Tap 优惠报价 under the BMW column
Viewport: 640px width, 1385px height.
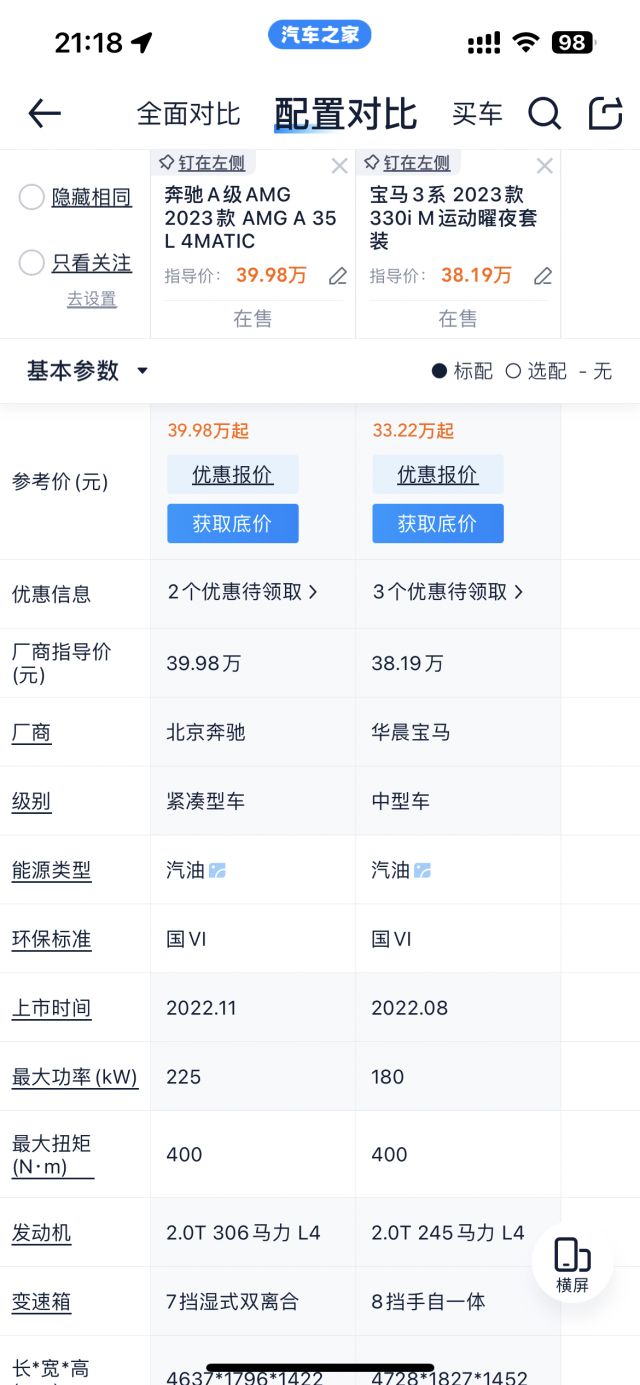click(x=438, y=473)
